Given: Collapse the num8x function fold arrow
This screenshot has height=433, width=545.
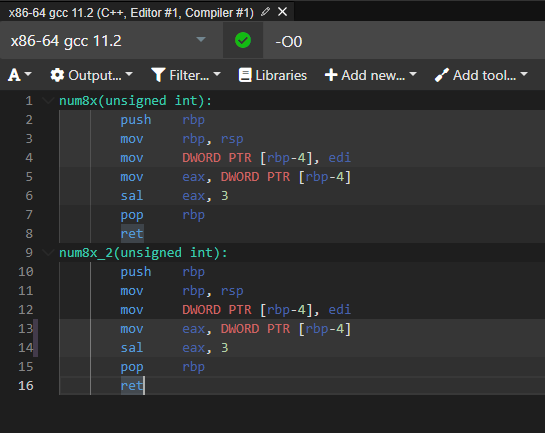Looking at the screenshot, I should pos(48,101).
